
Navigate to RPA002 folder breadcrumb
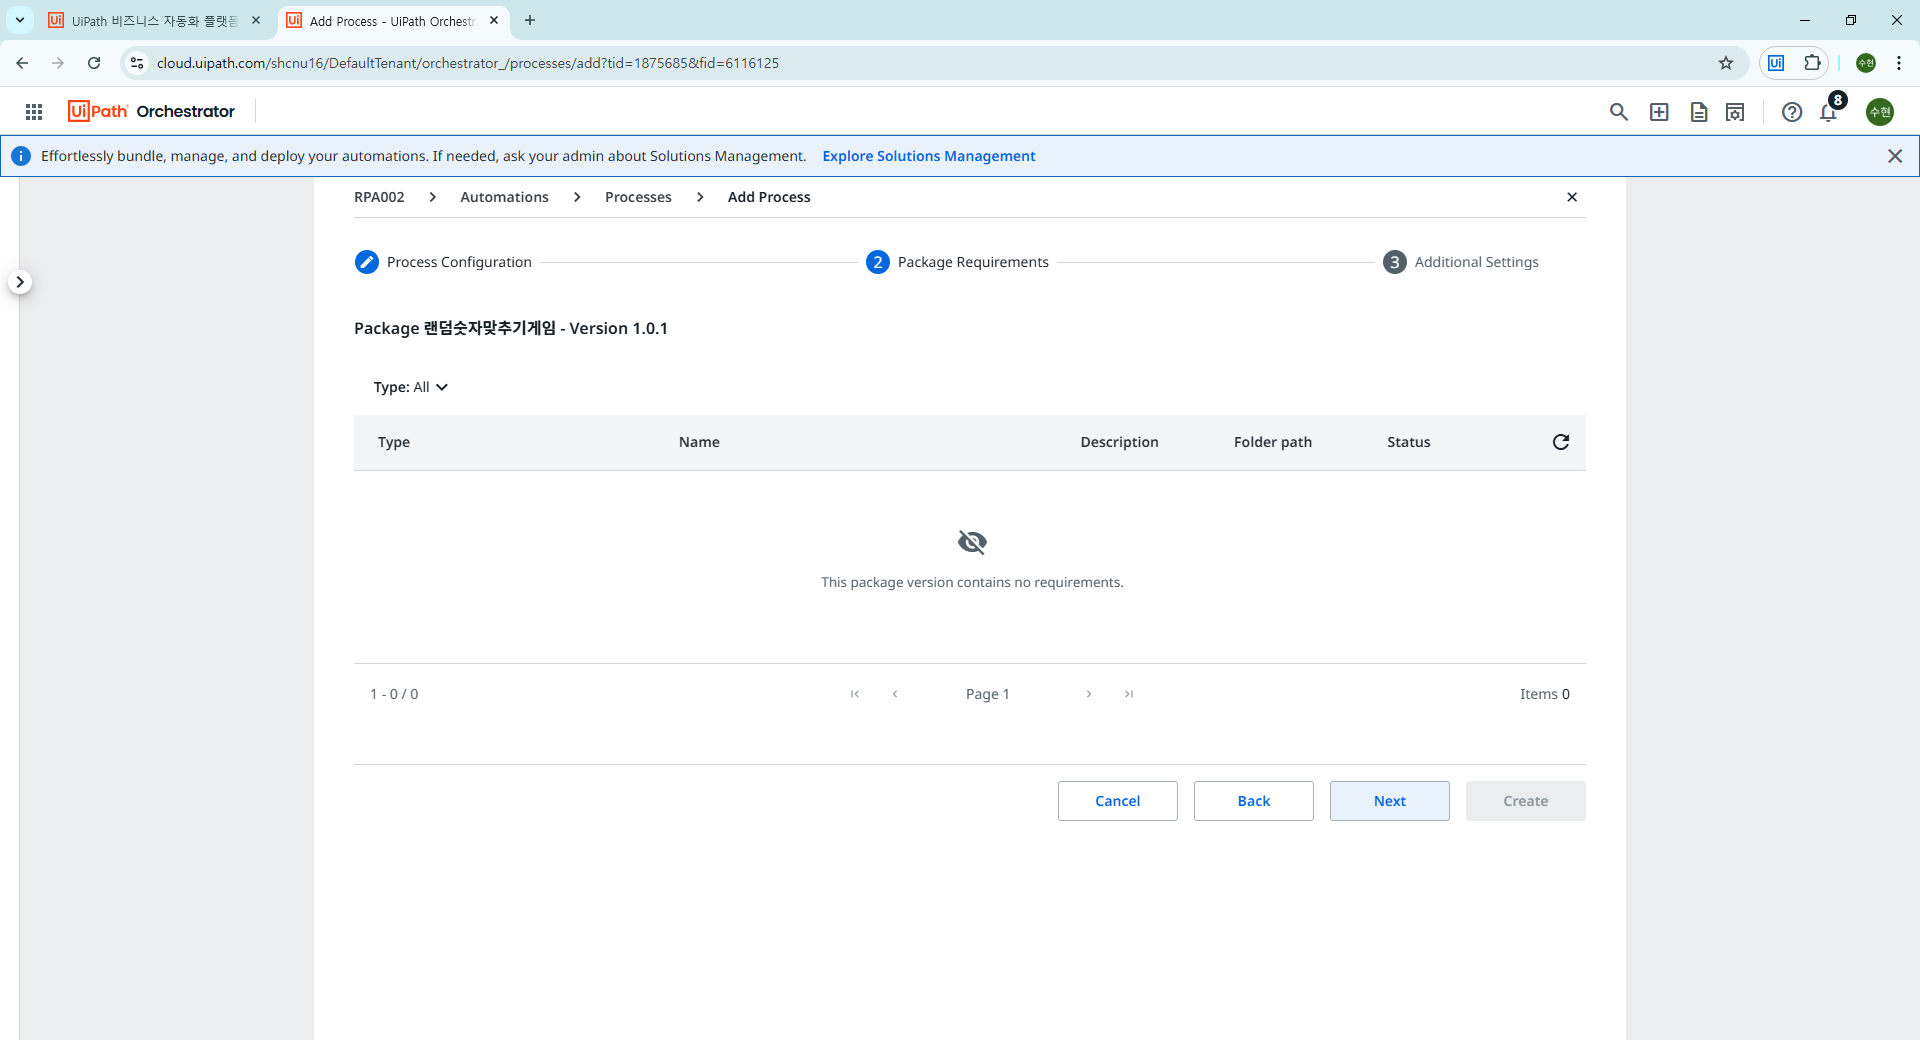click(x=379, y=197)
